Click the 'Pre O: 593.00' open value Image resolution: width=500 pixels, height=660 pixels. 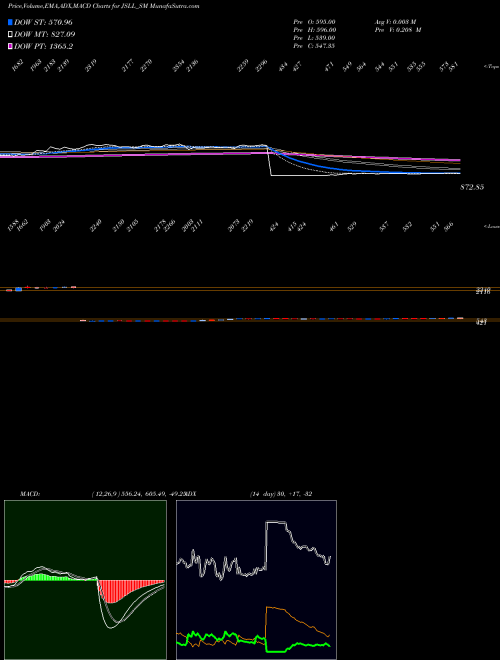coord(314,21)
